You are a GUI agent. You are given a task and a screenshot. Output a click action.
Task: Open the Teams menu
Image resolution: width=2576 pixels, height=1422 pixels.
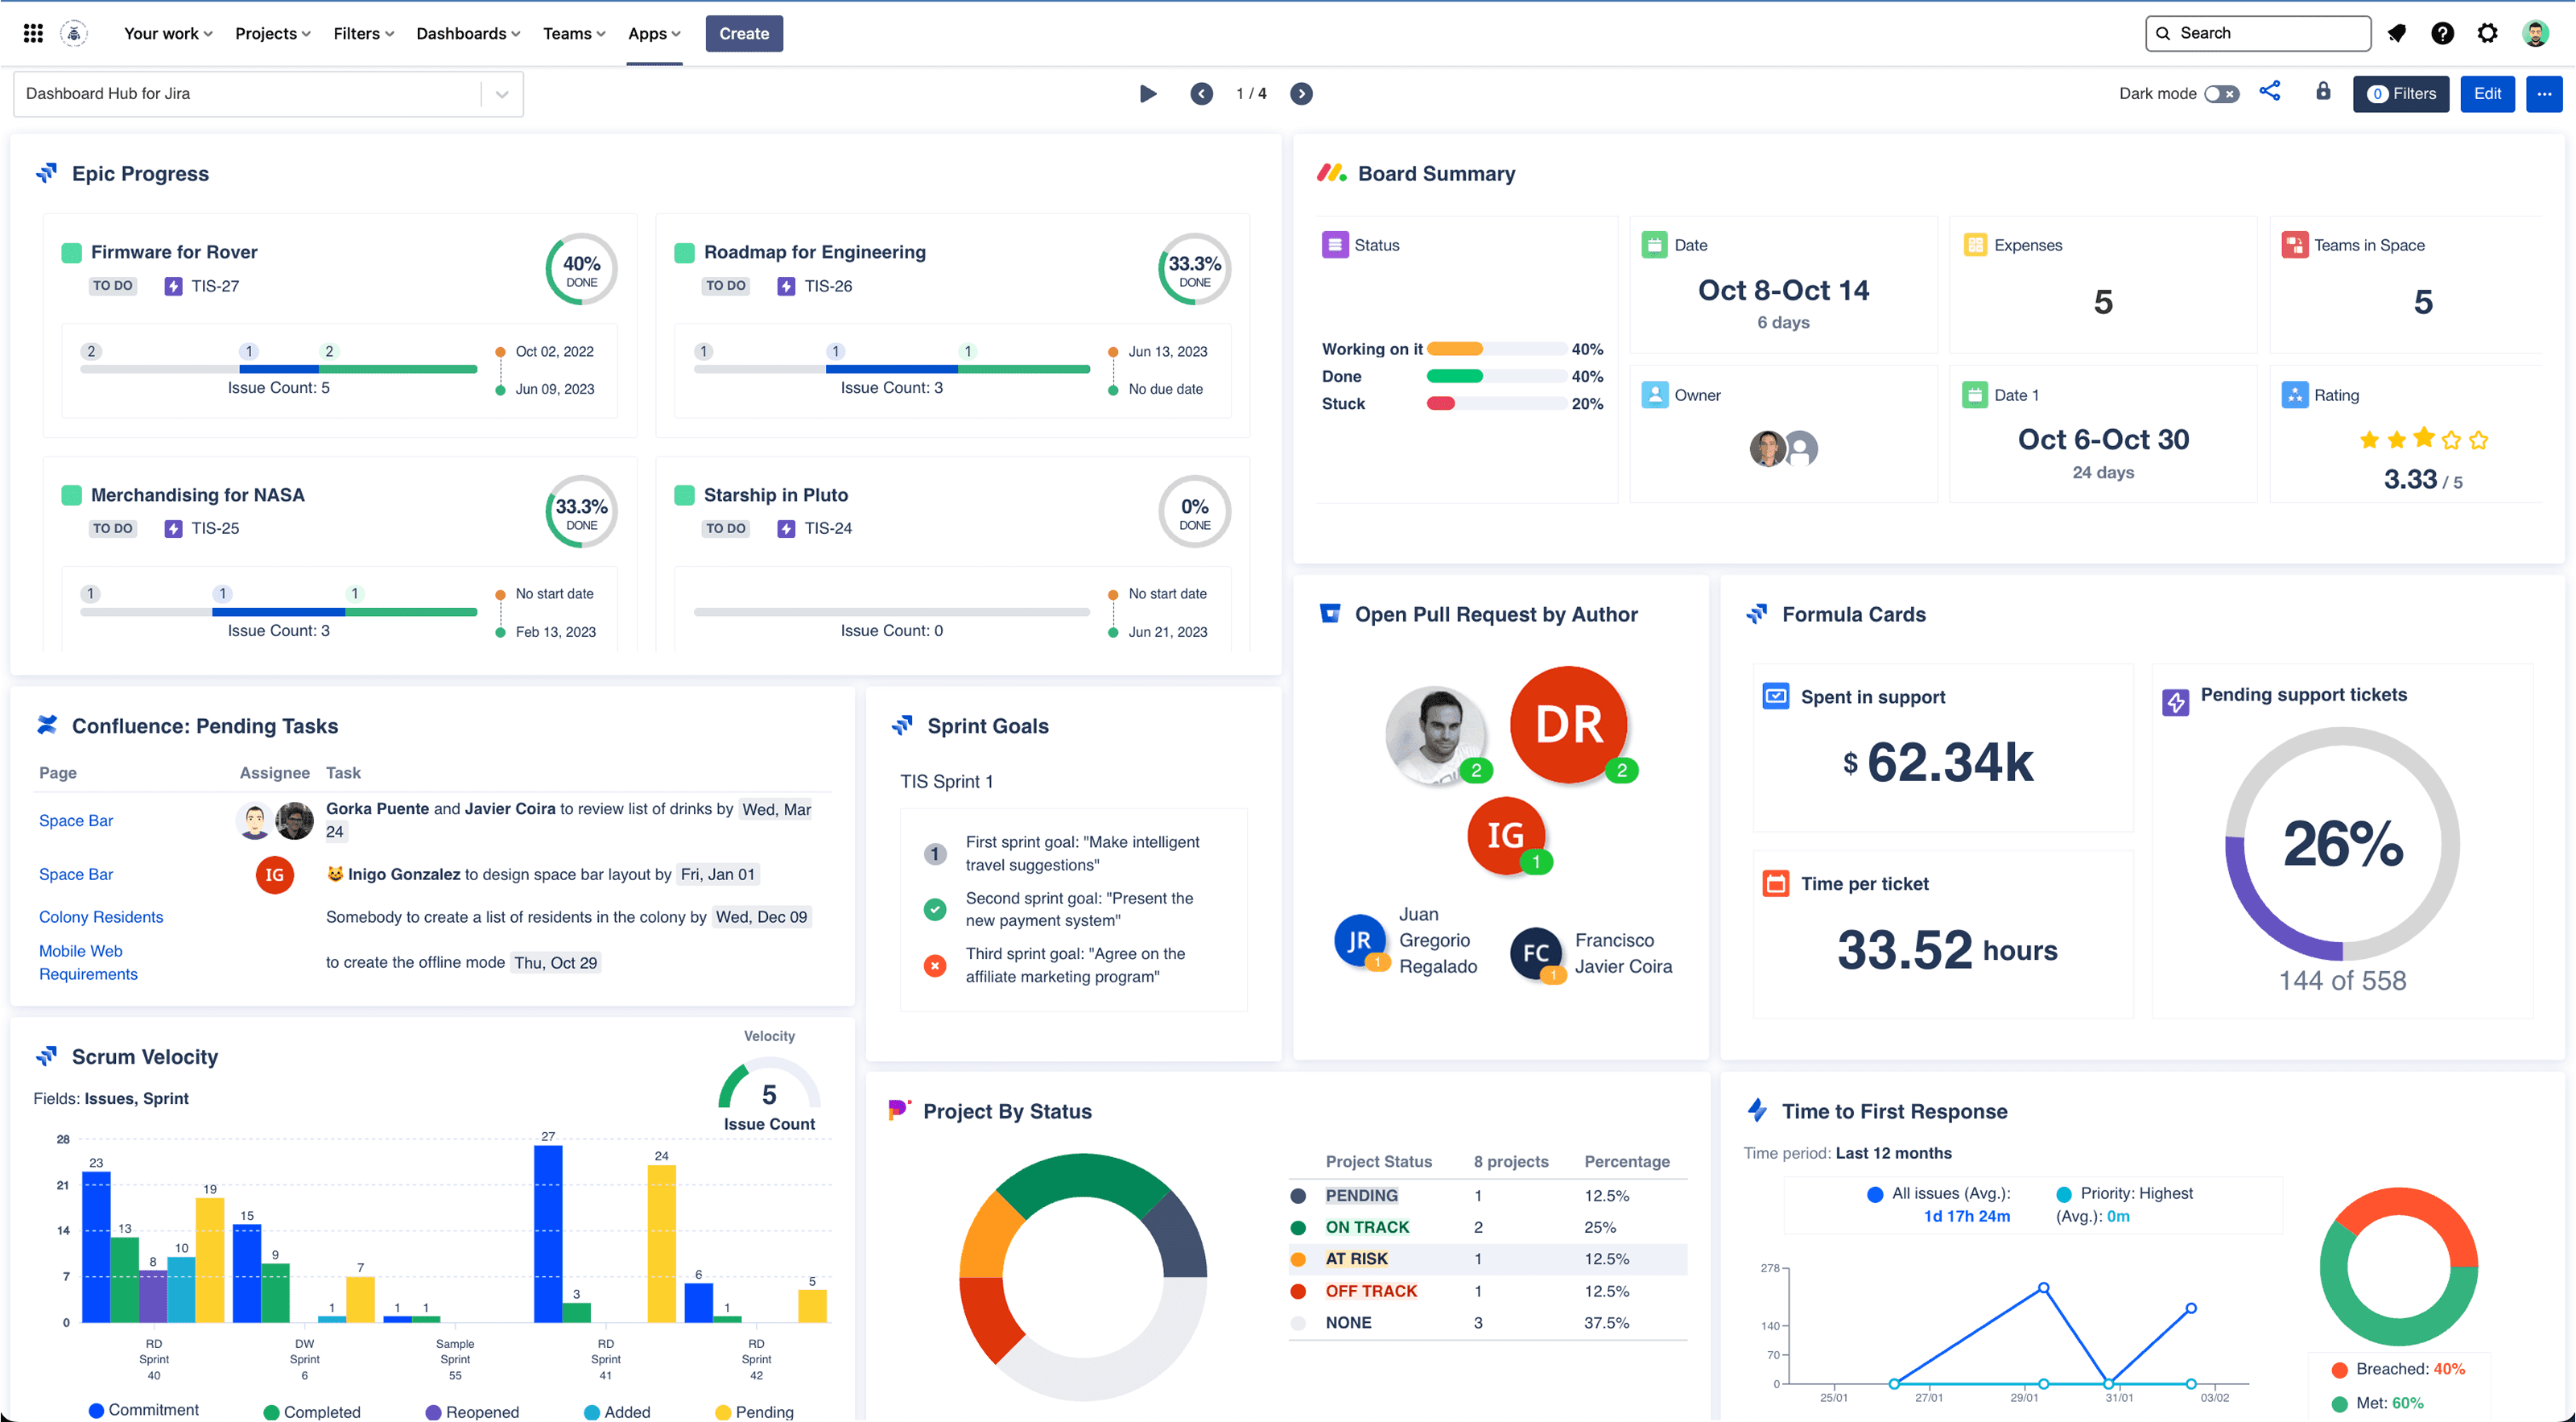pos(574,33)
